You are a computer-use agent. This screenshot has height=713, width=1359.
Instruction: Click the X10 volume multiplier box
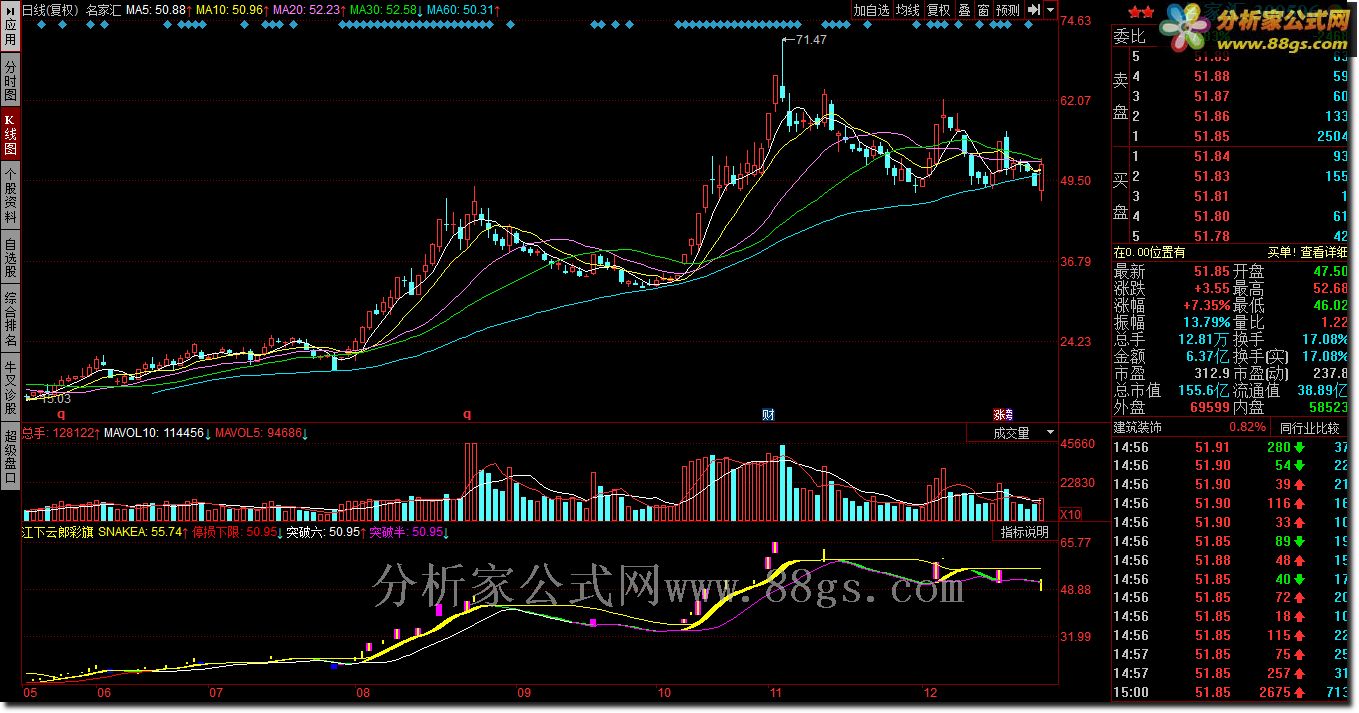1070,514
